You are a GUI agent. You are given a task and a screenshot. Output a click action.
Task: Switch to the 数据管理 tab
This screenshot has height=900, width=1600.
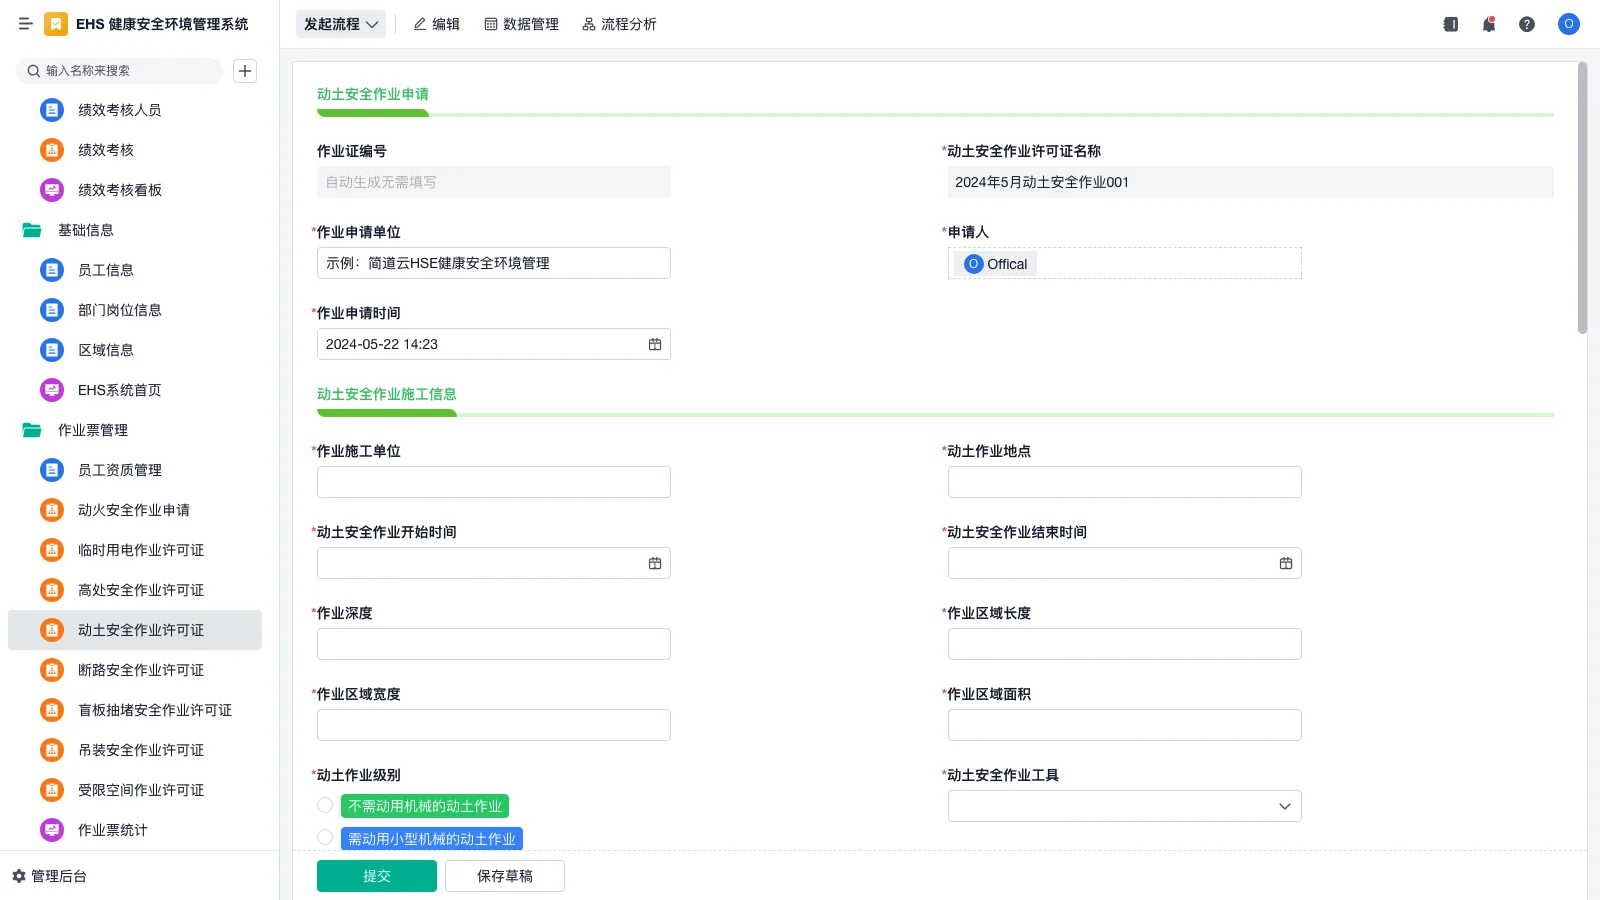(x=521, y=24)
